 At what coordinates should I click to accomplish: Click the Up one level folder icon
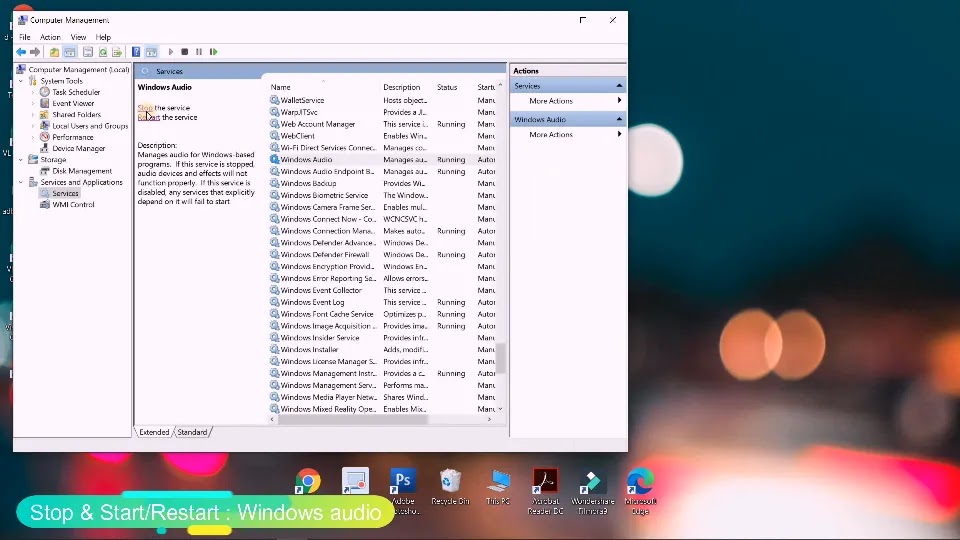click(54, 52)
